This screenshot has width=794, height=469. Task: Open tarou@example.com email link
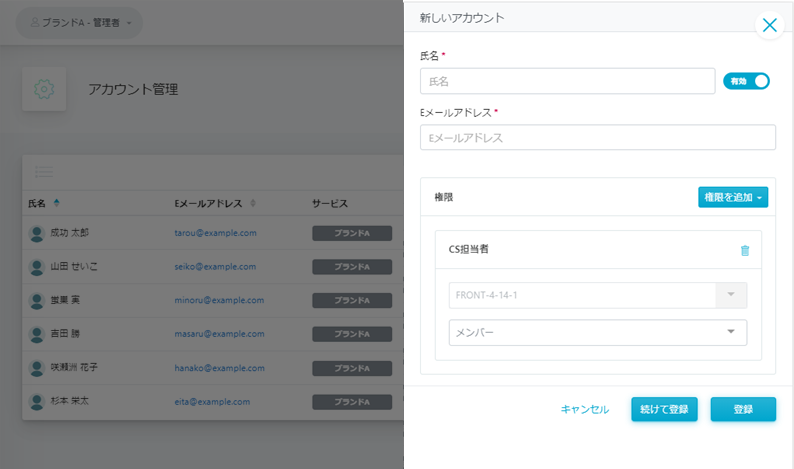[x=215, y=233]
